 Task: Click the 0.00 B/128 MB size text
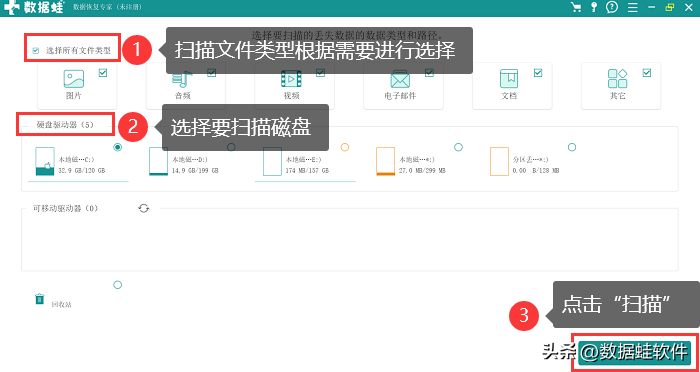click(x=536, y=171)
